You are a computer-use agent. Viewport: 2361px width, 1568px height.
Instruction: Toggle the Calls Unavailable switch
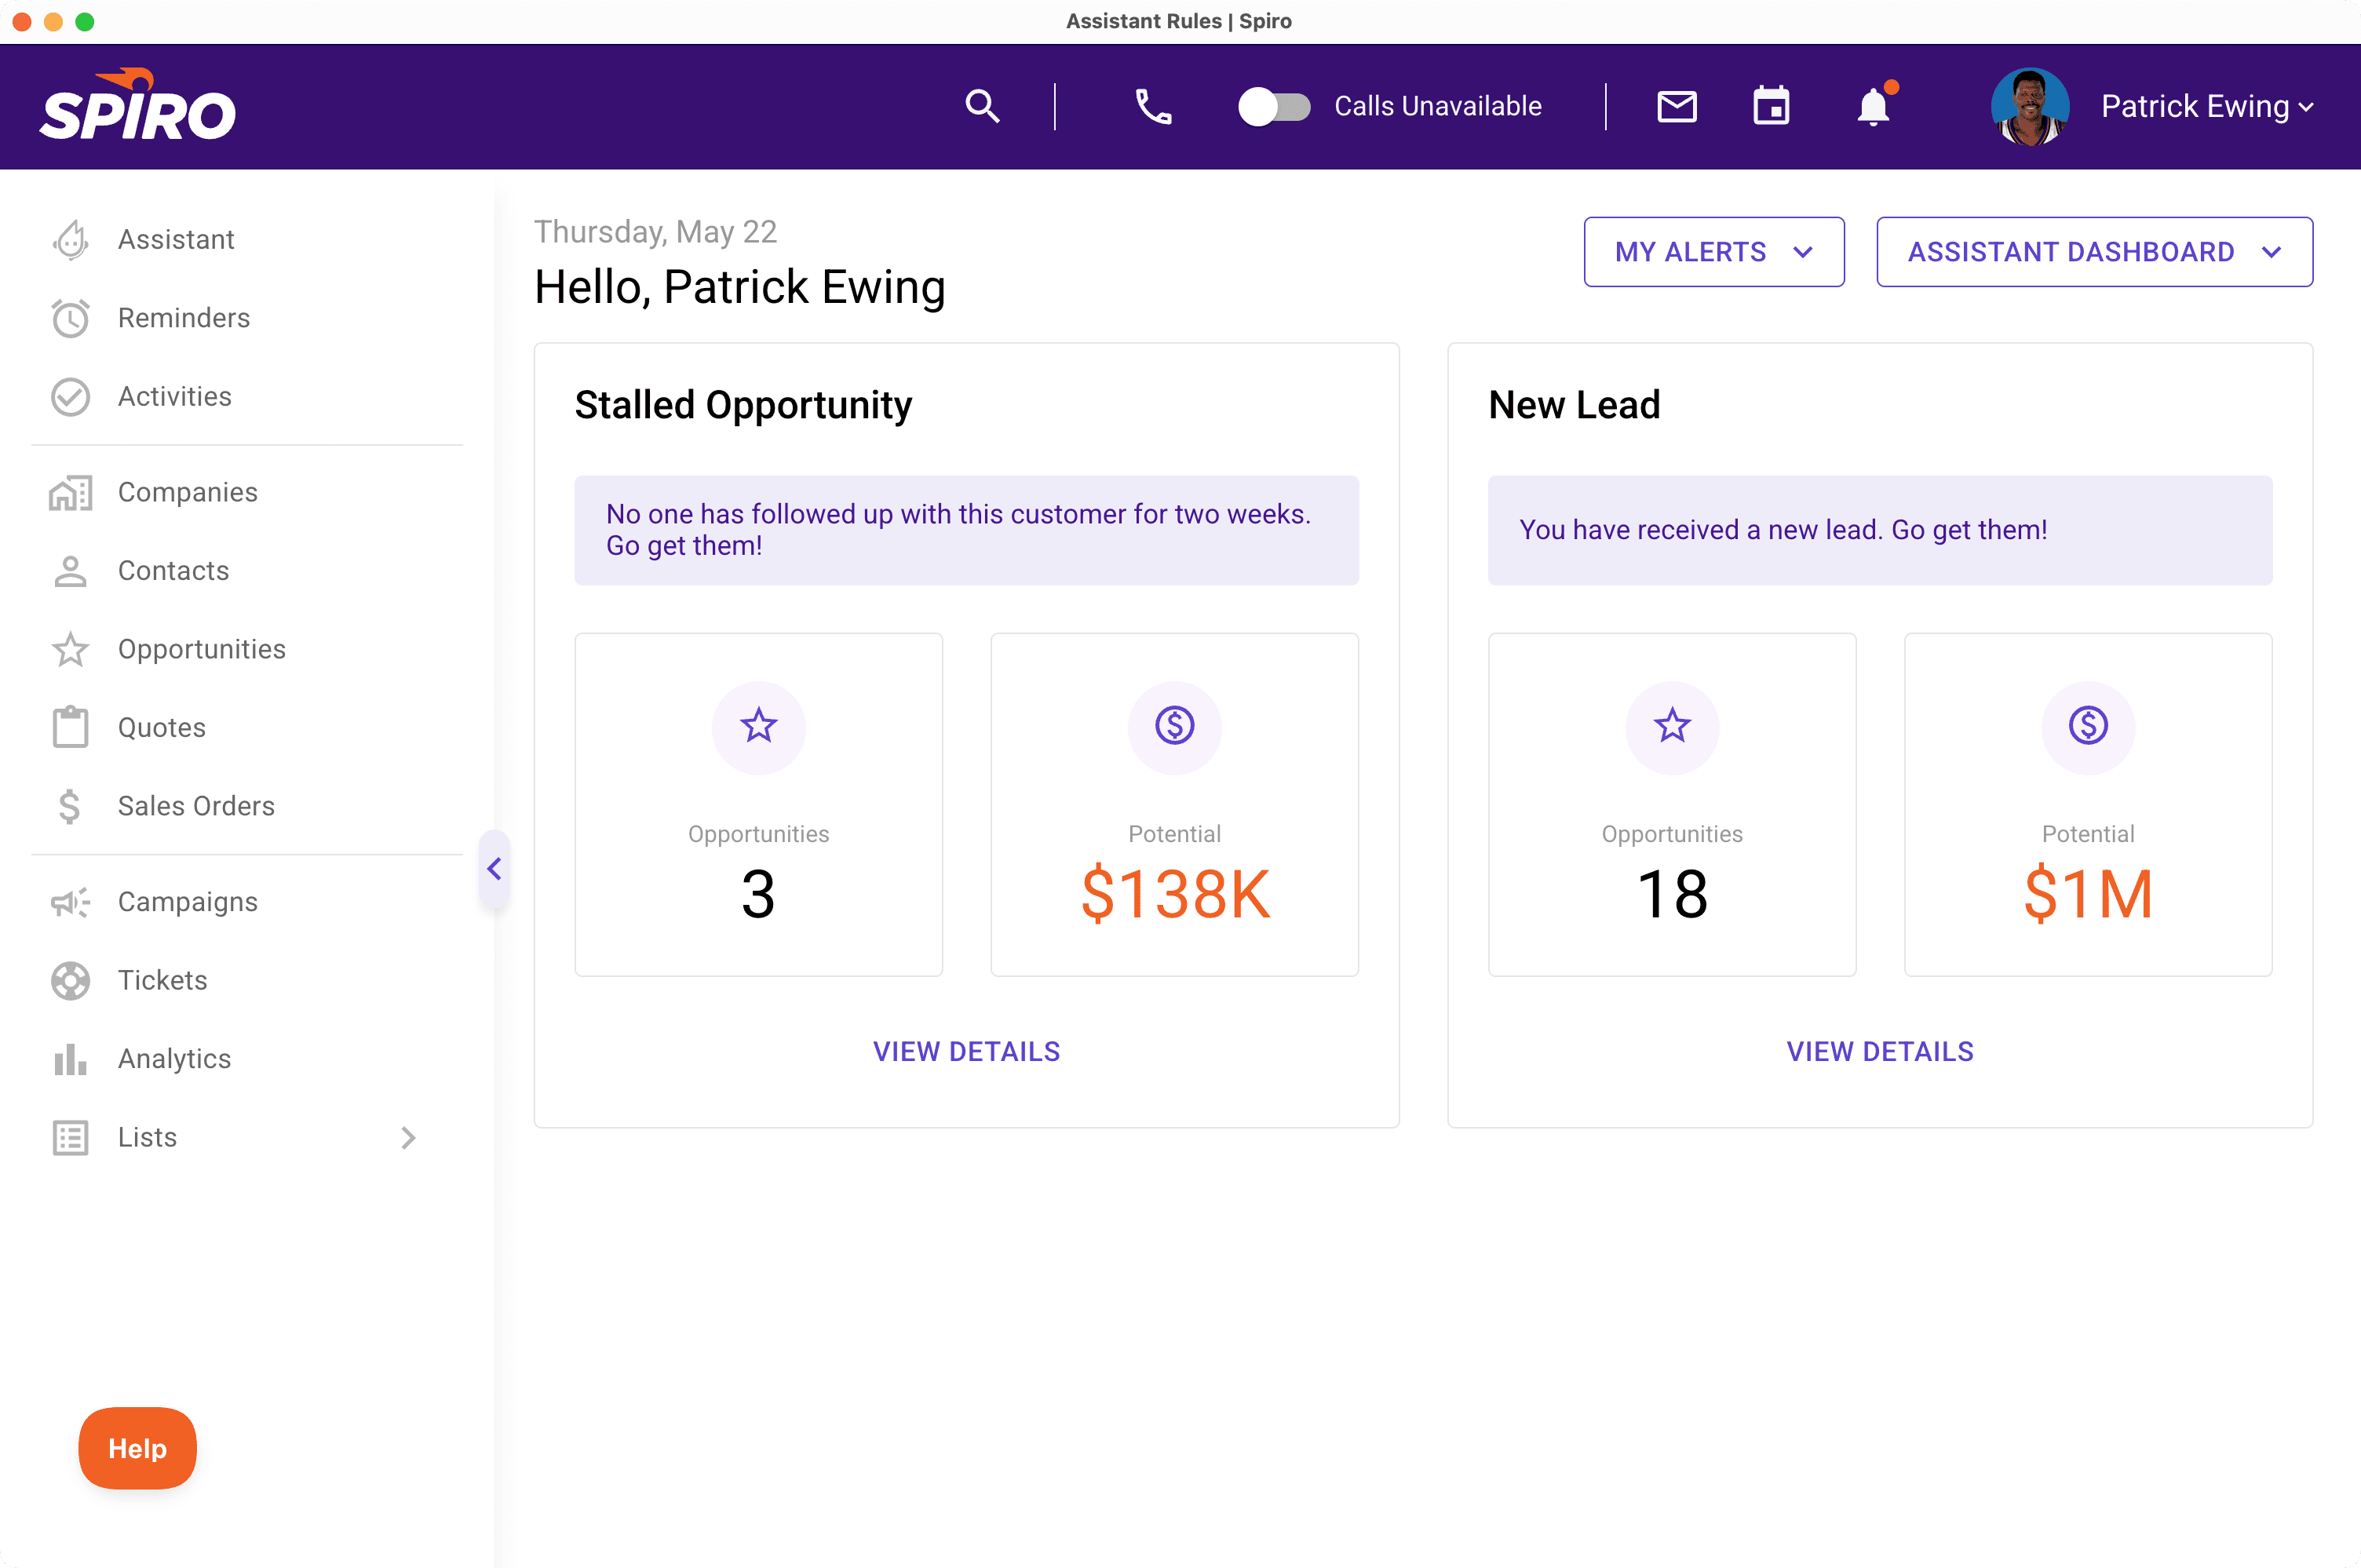click(x=1274, y=106)
